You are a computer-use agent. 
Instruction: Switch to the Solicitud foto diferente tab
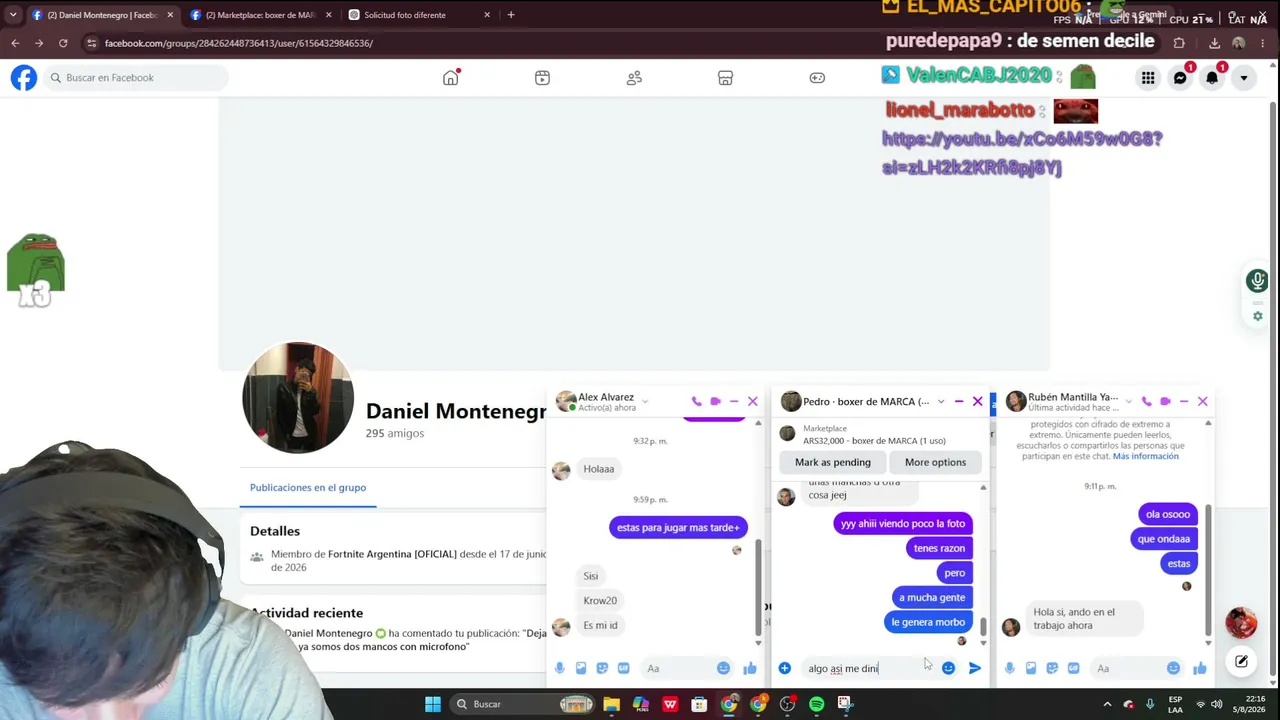(x=418, y=15)
